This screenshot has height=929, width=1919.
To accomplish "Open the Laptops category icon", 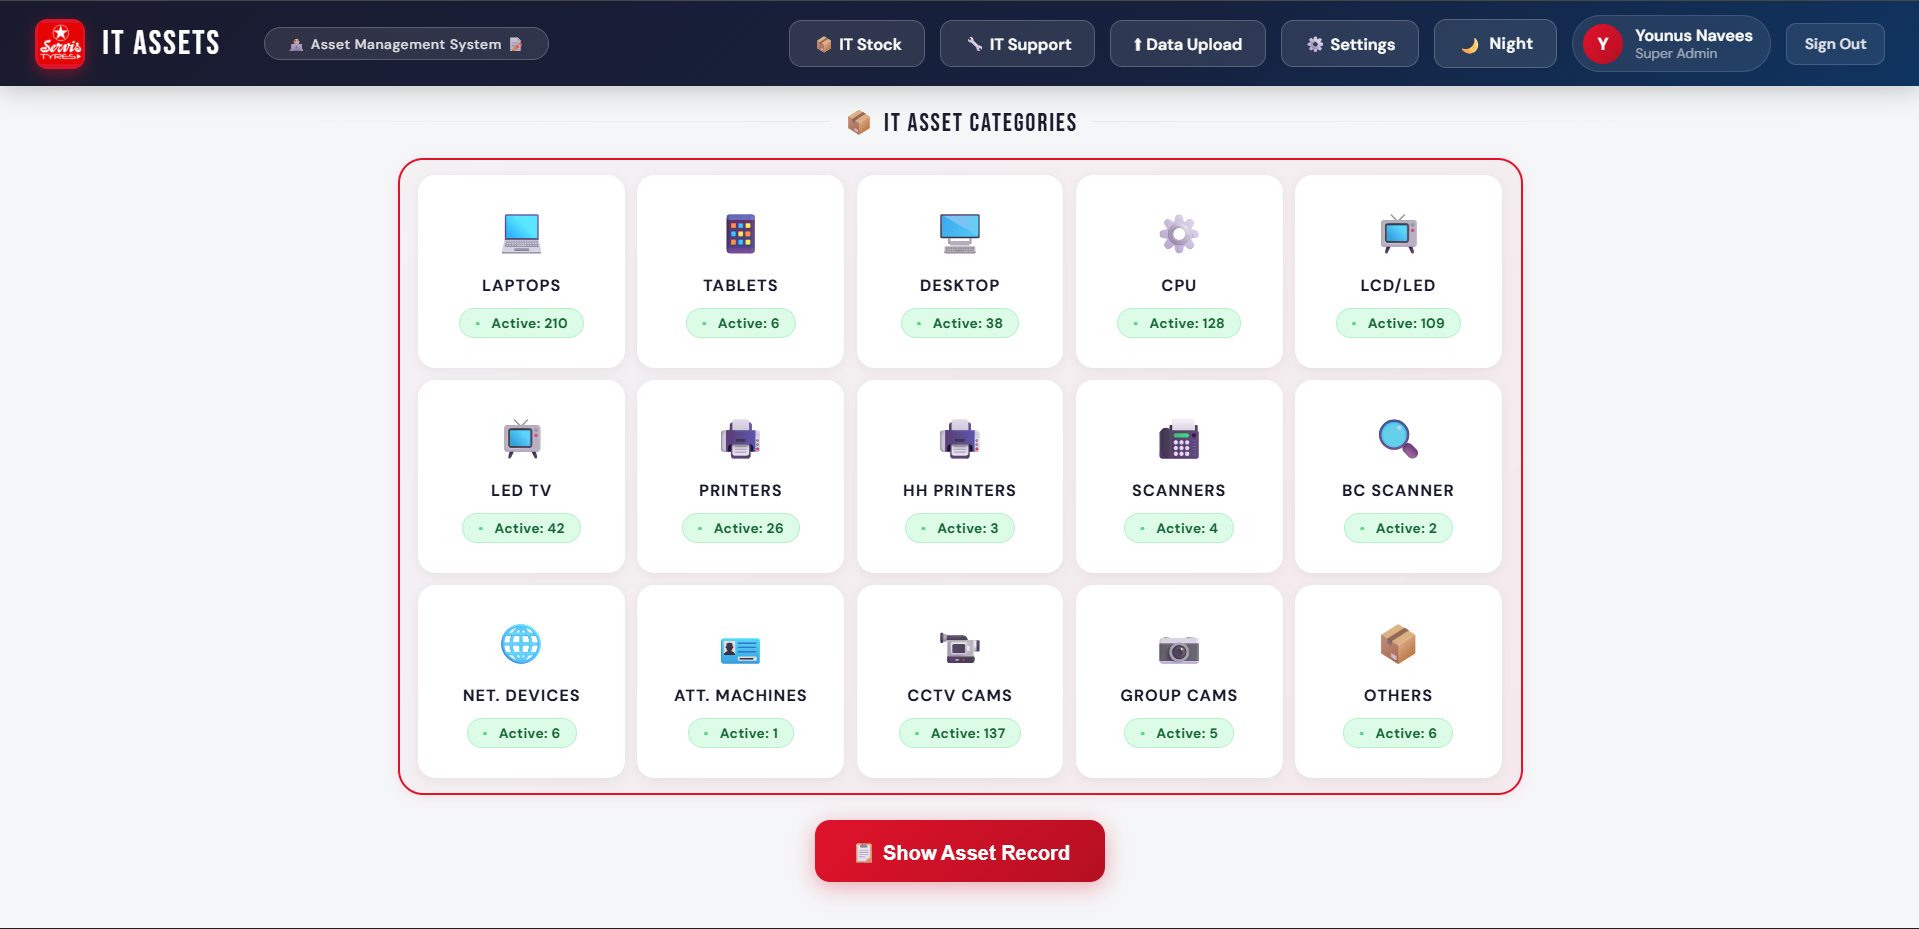I will tap(521, 234).
